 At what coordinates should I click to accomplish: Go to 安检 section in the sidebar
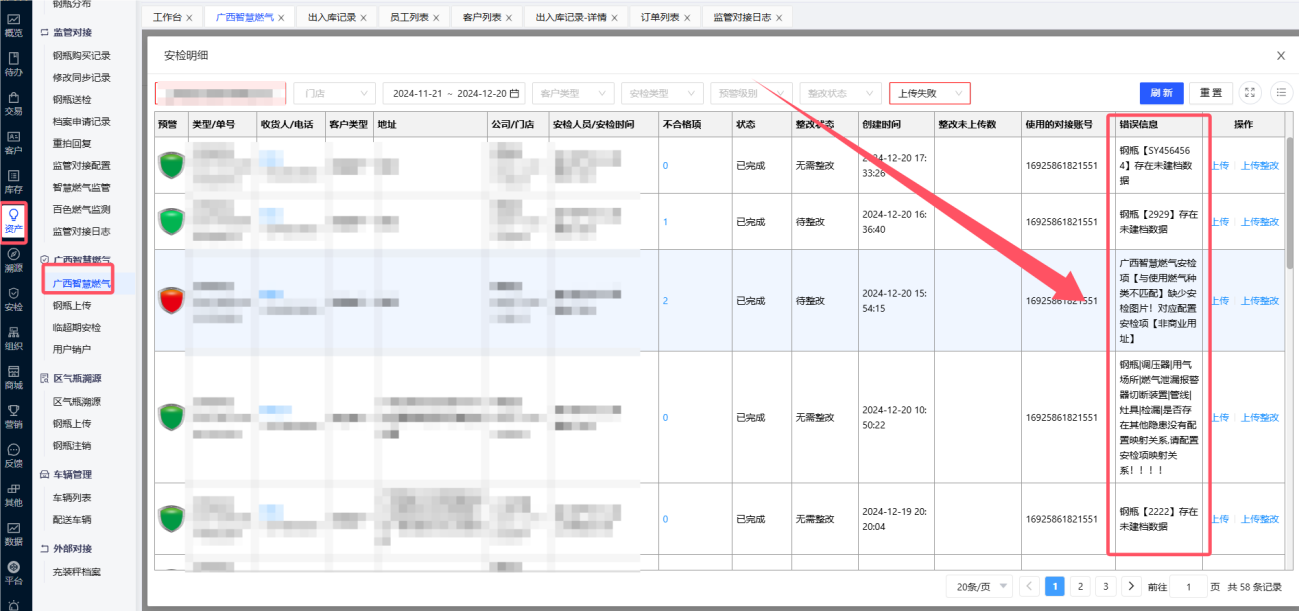pyautogui.click(x=13, y=299)
